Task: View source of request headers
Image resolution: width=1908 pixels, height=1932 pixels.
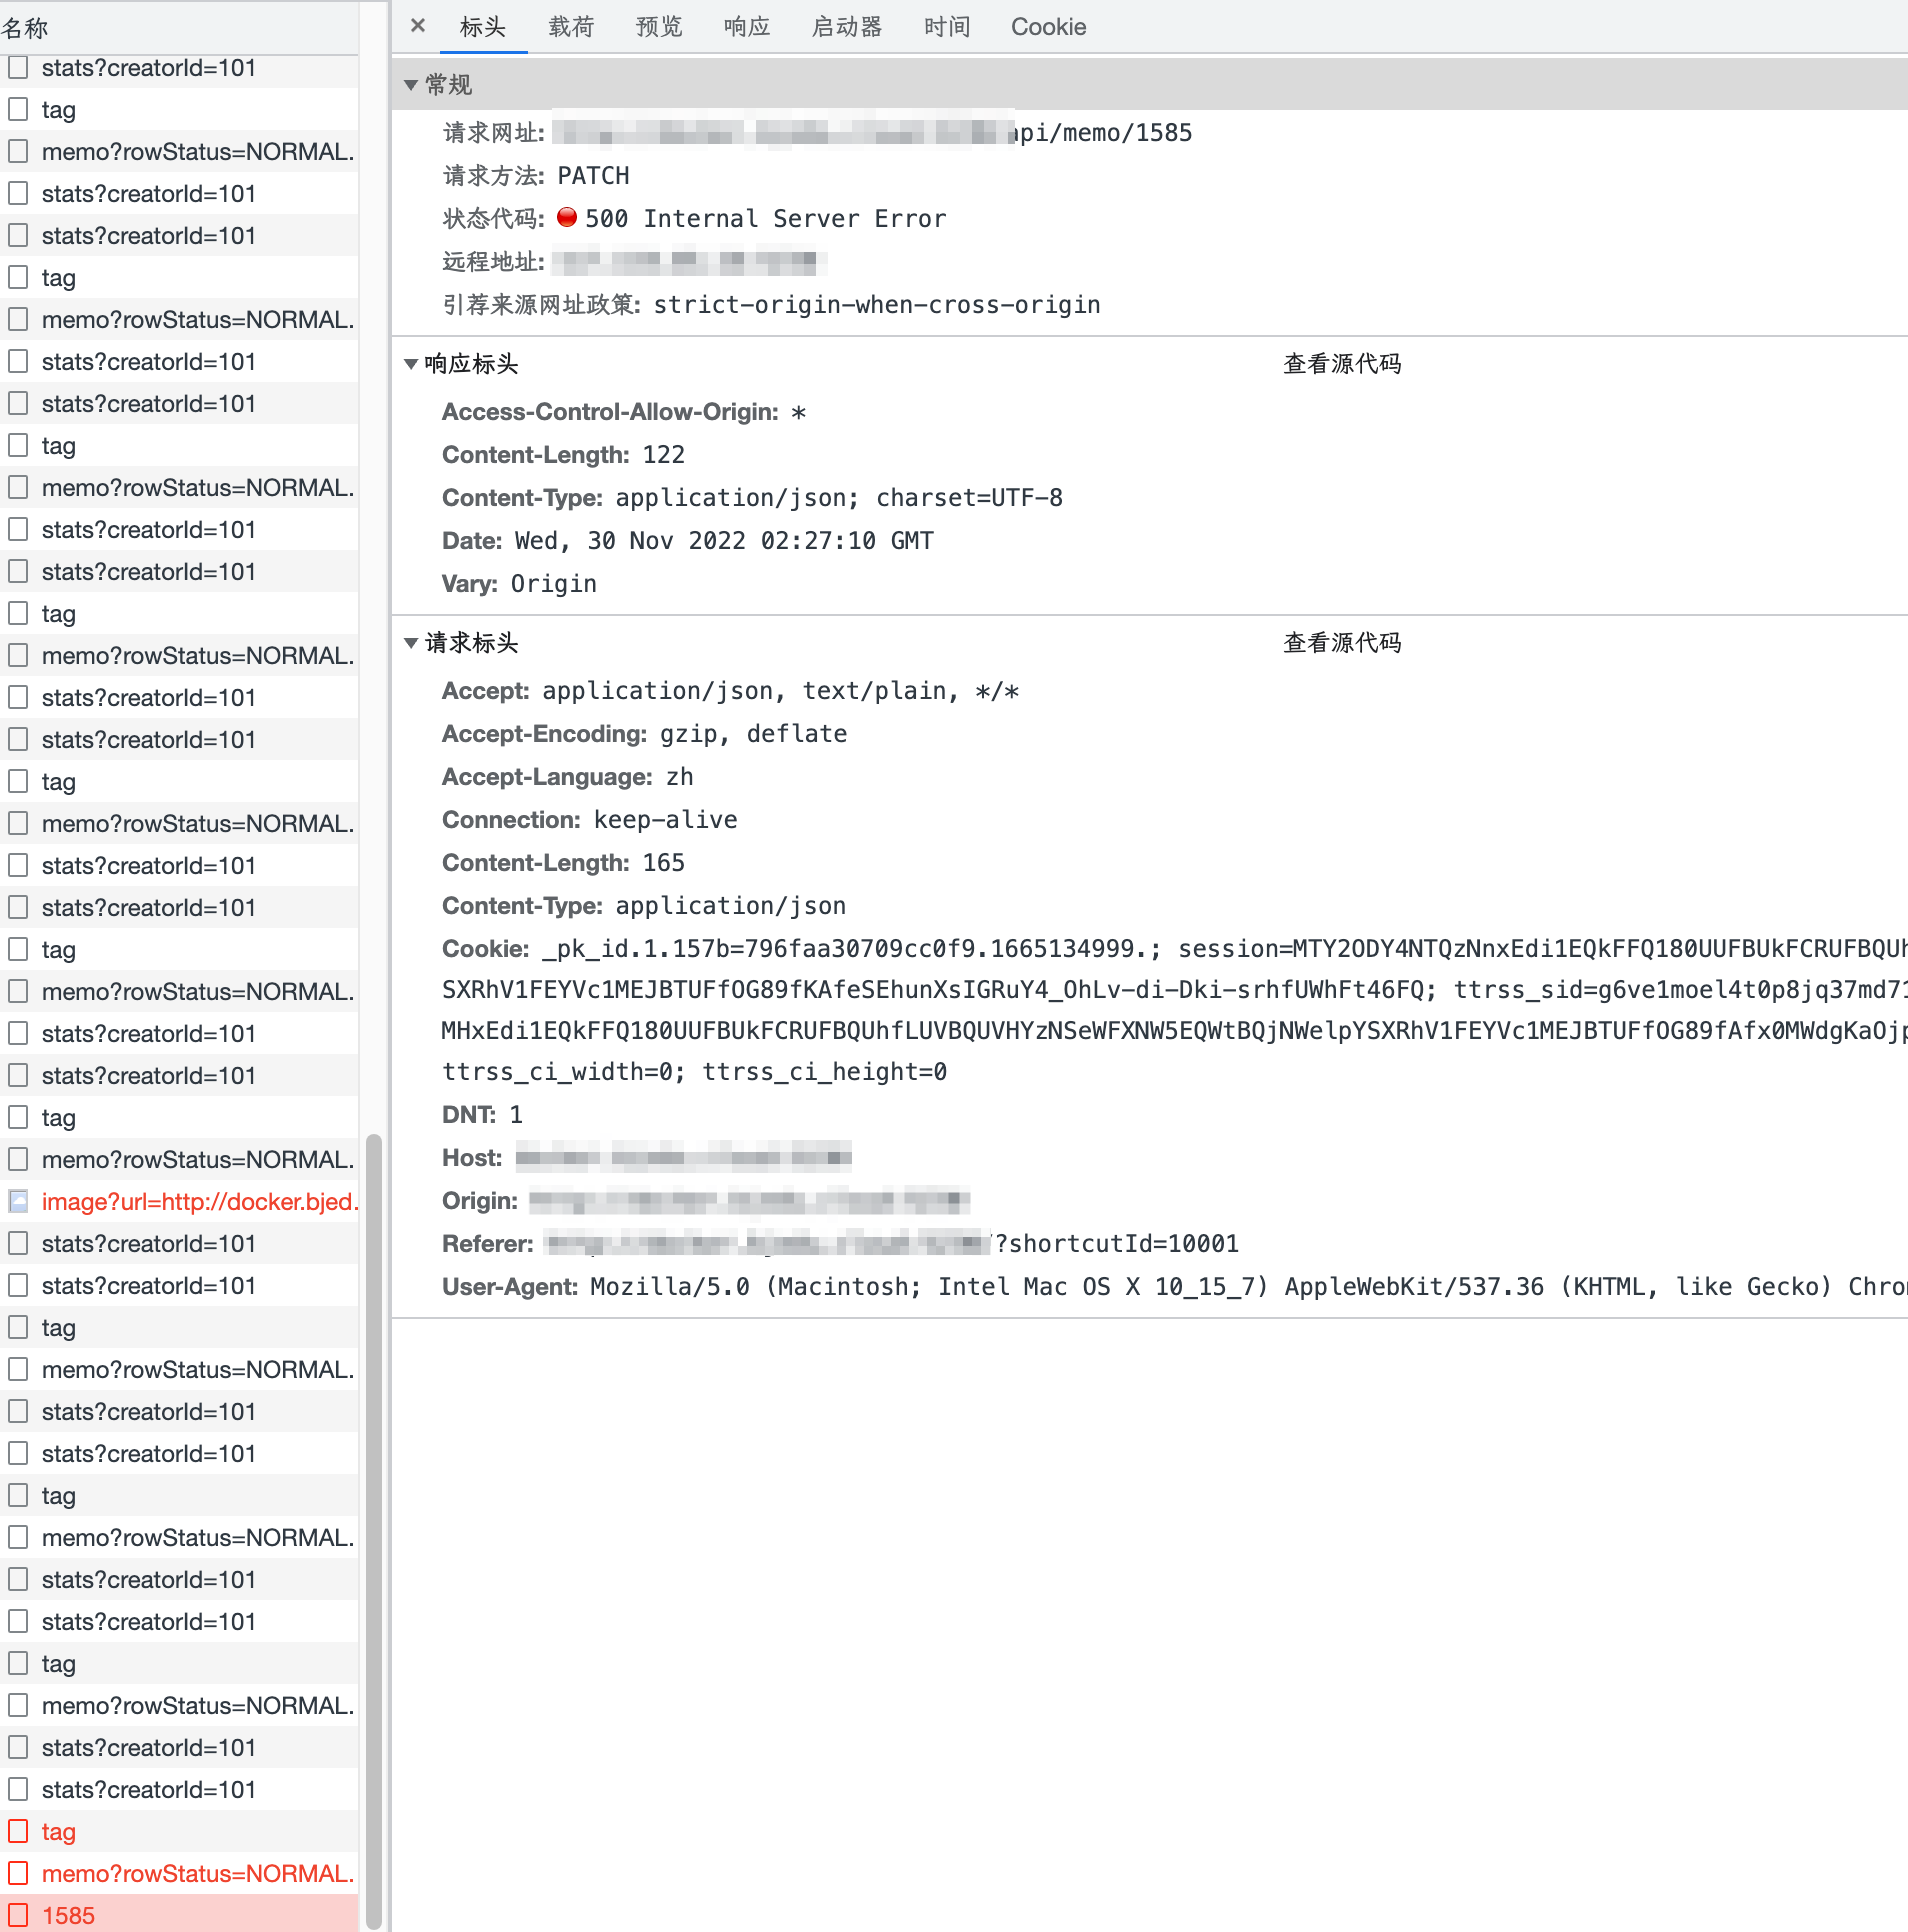Action: tap(1342, 643)
